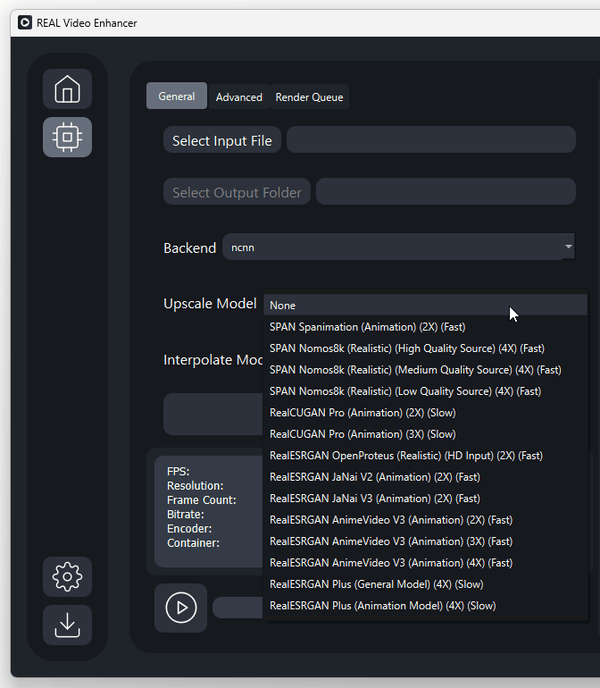Open the Backend ncnn dropdown
The image size is (600, 688).
click(399, 247)
